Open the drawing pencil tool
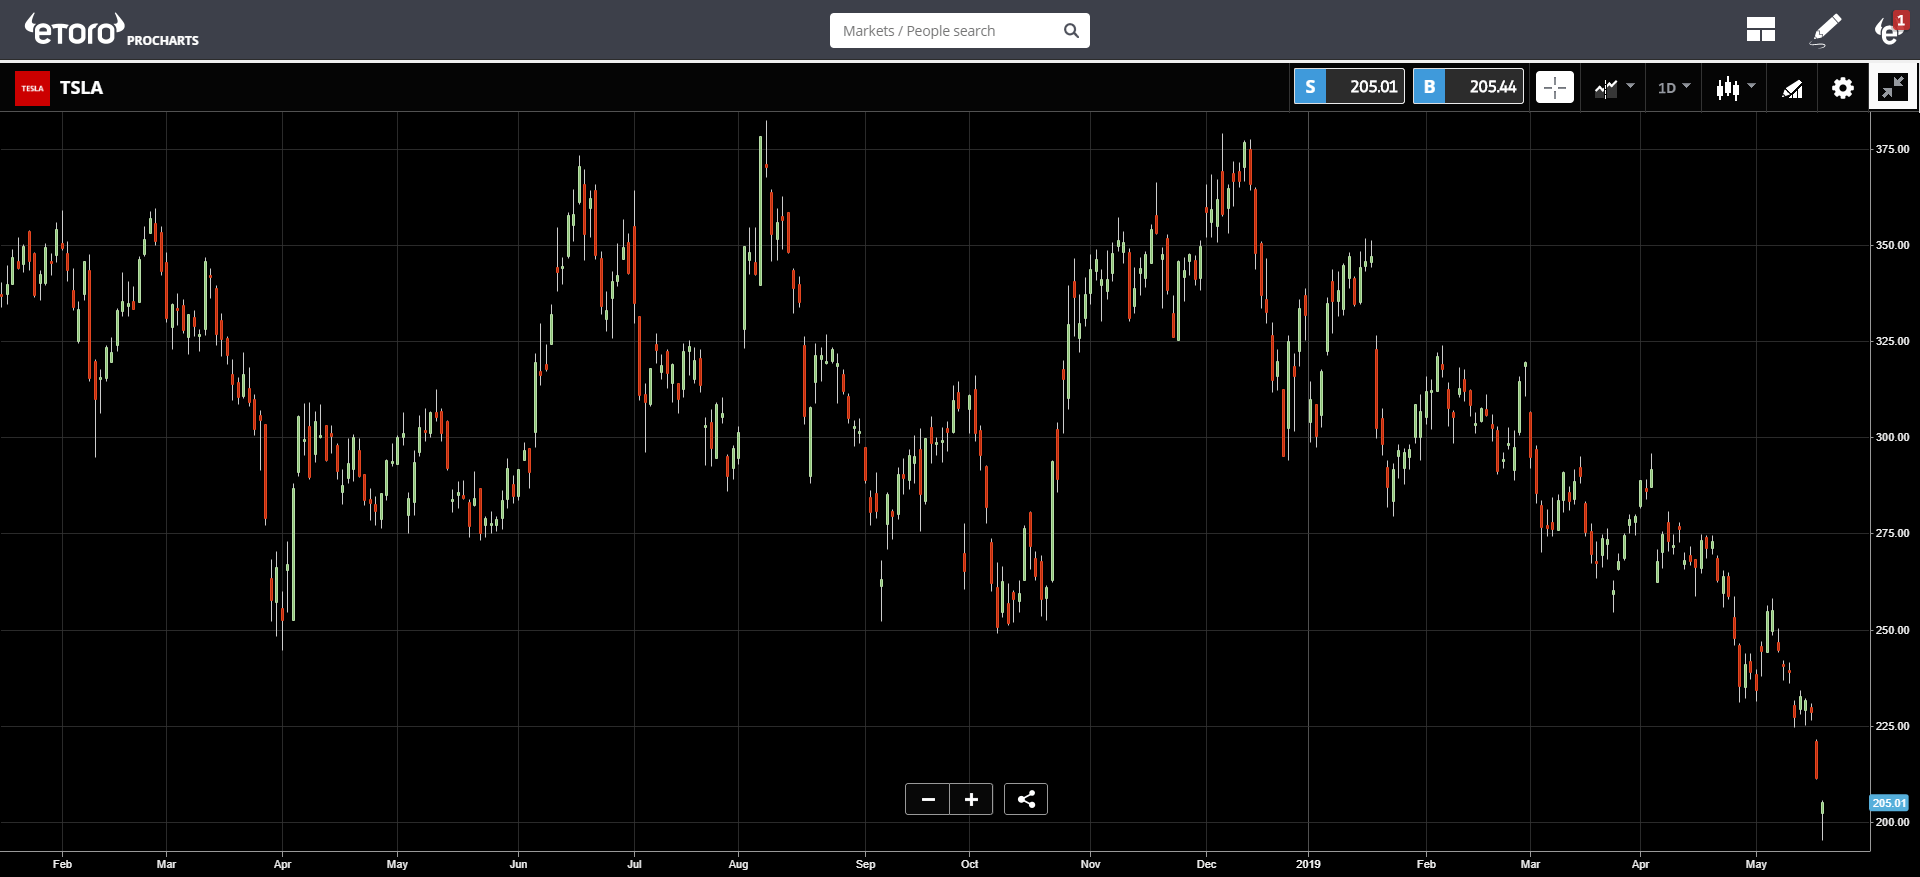This screenshot has width=1920, height=877. [1826, 30]
